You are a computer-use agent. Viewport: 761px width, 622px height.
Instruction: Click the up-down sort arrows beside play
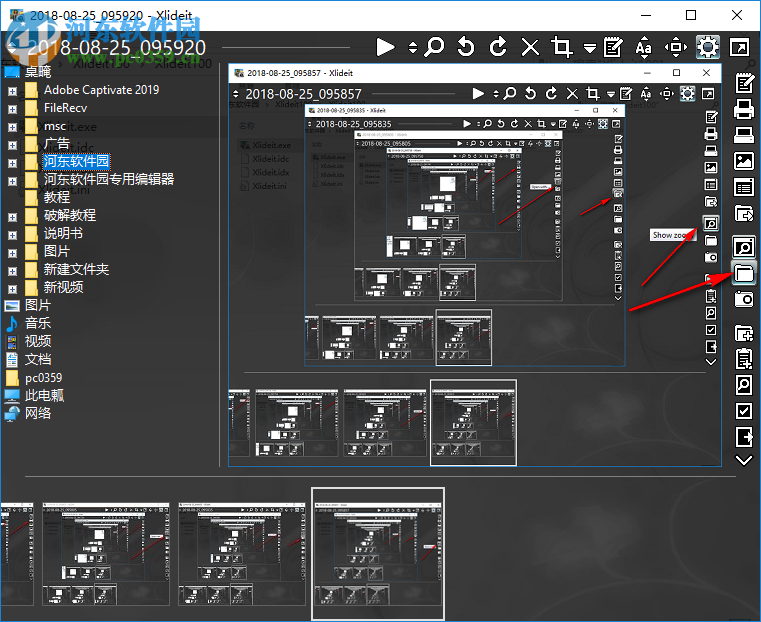(x=413, y=47)
